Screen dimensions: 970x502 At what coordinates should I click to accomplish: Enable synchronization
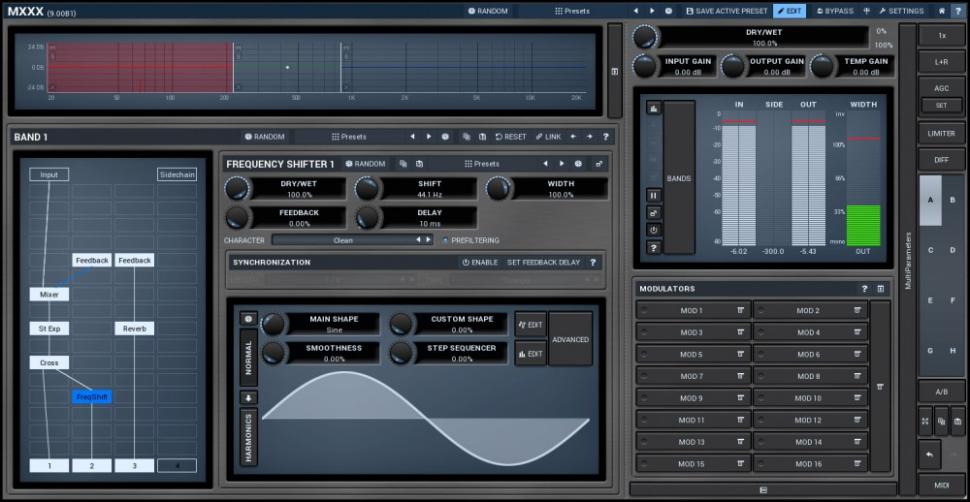coord(479,262)
